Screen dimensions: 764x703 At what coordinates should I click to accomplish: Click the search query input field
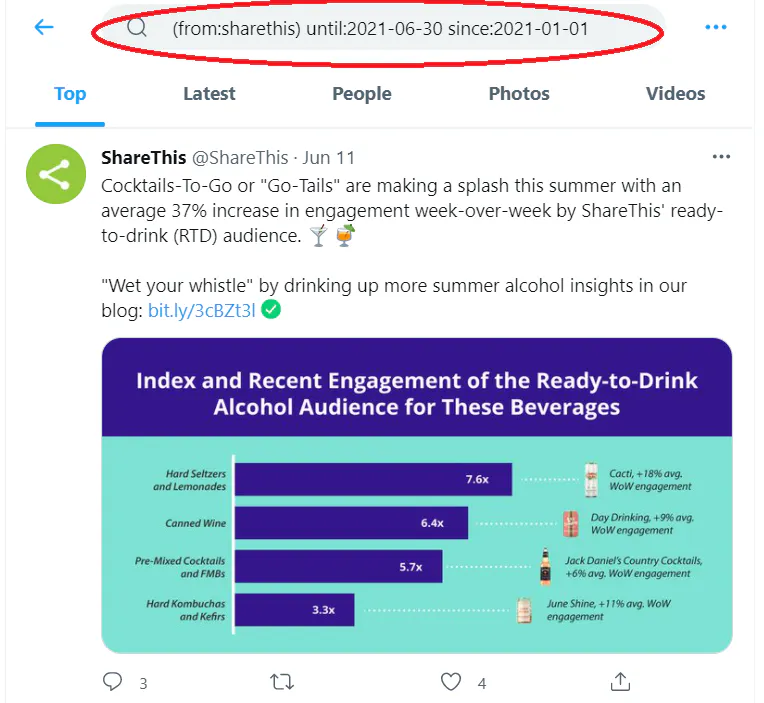380,29
